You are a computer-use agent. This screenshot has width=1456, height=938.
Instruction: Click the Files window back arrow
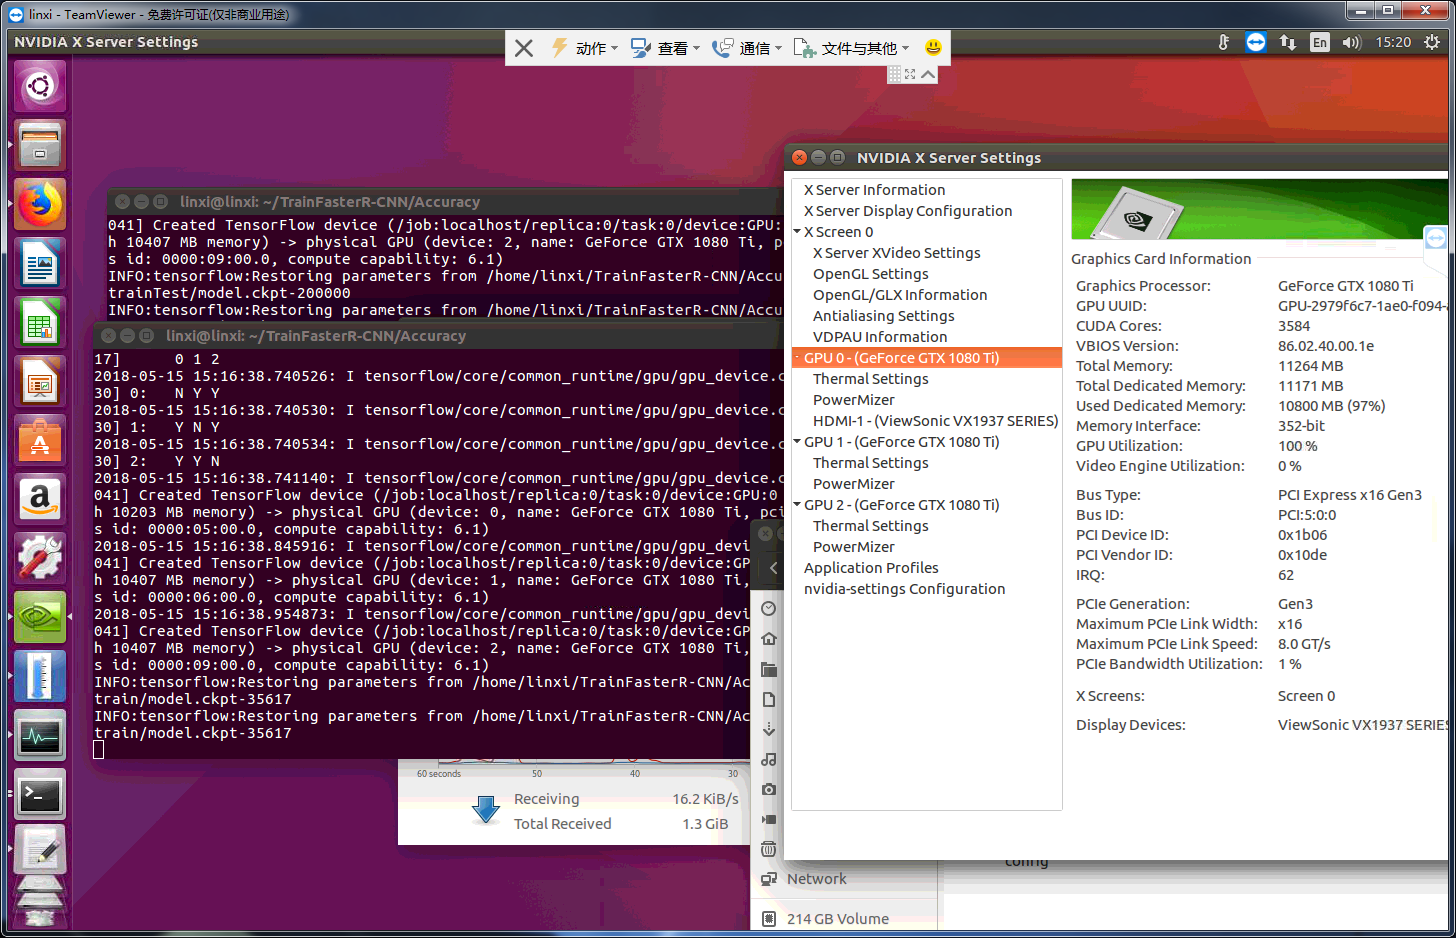[773, 567]
